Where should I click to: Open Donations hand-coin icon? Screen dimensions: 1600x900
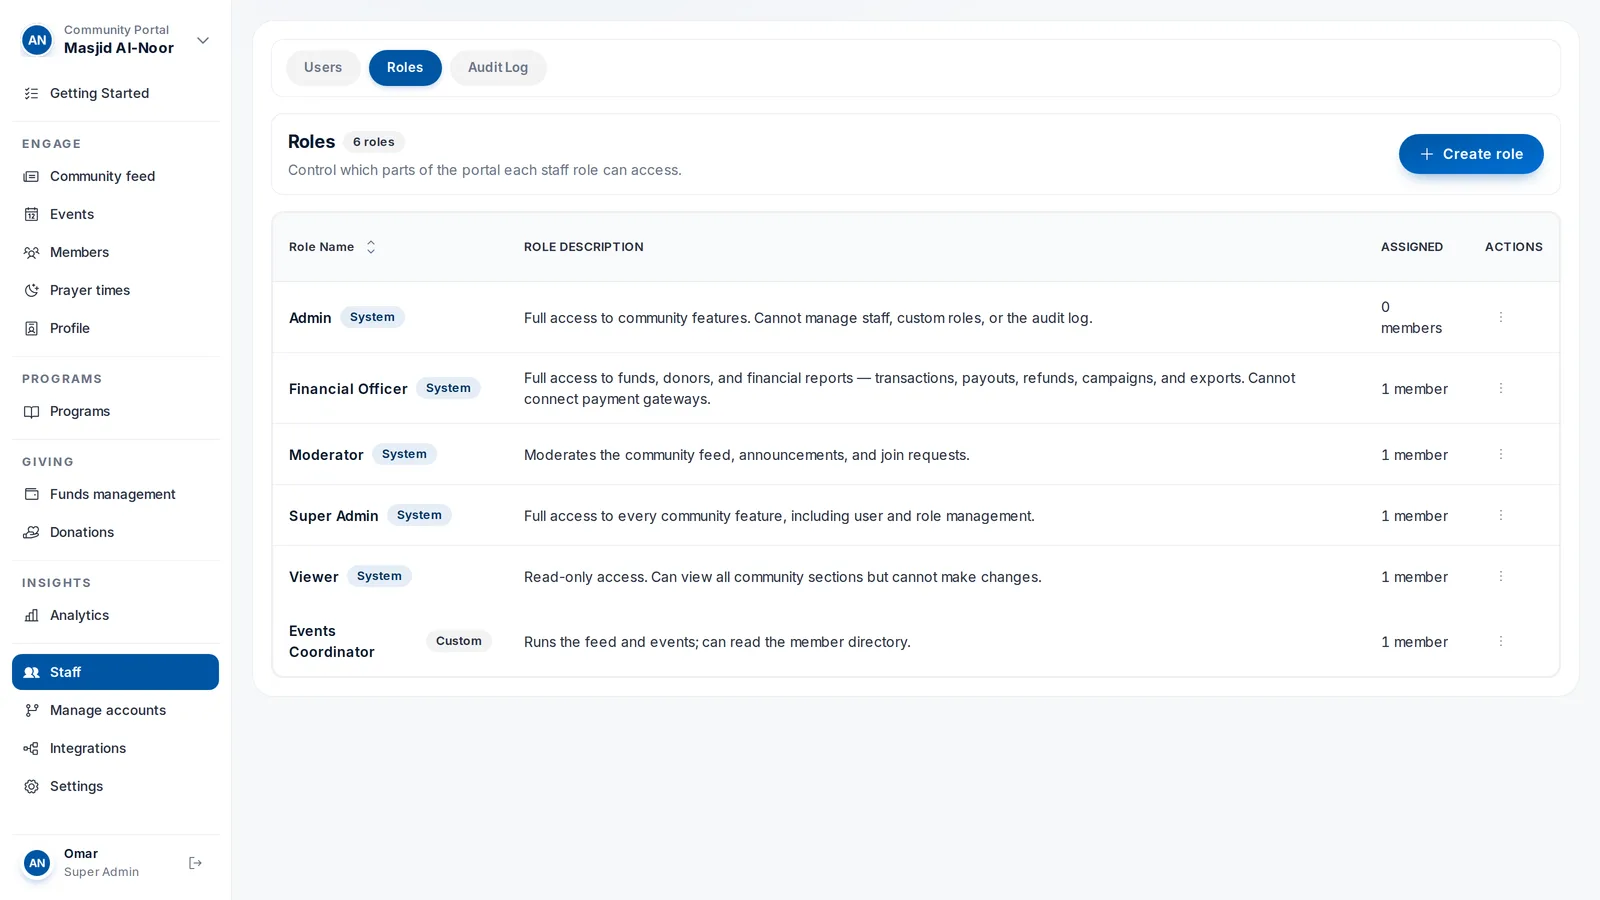pos(31,532)
